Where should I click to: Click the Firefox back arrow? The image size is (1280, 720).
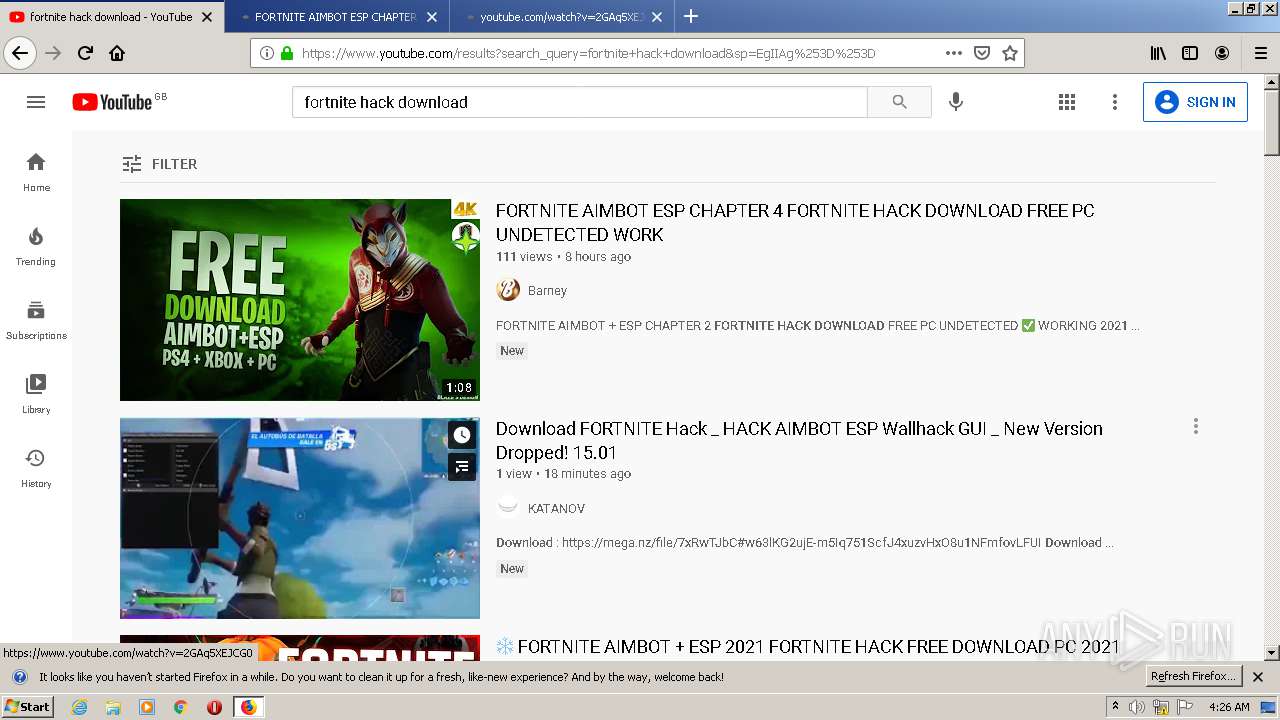tap(20, 53)
